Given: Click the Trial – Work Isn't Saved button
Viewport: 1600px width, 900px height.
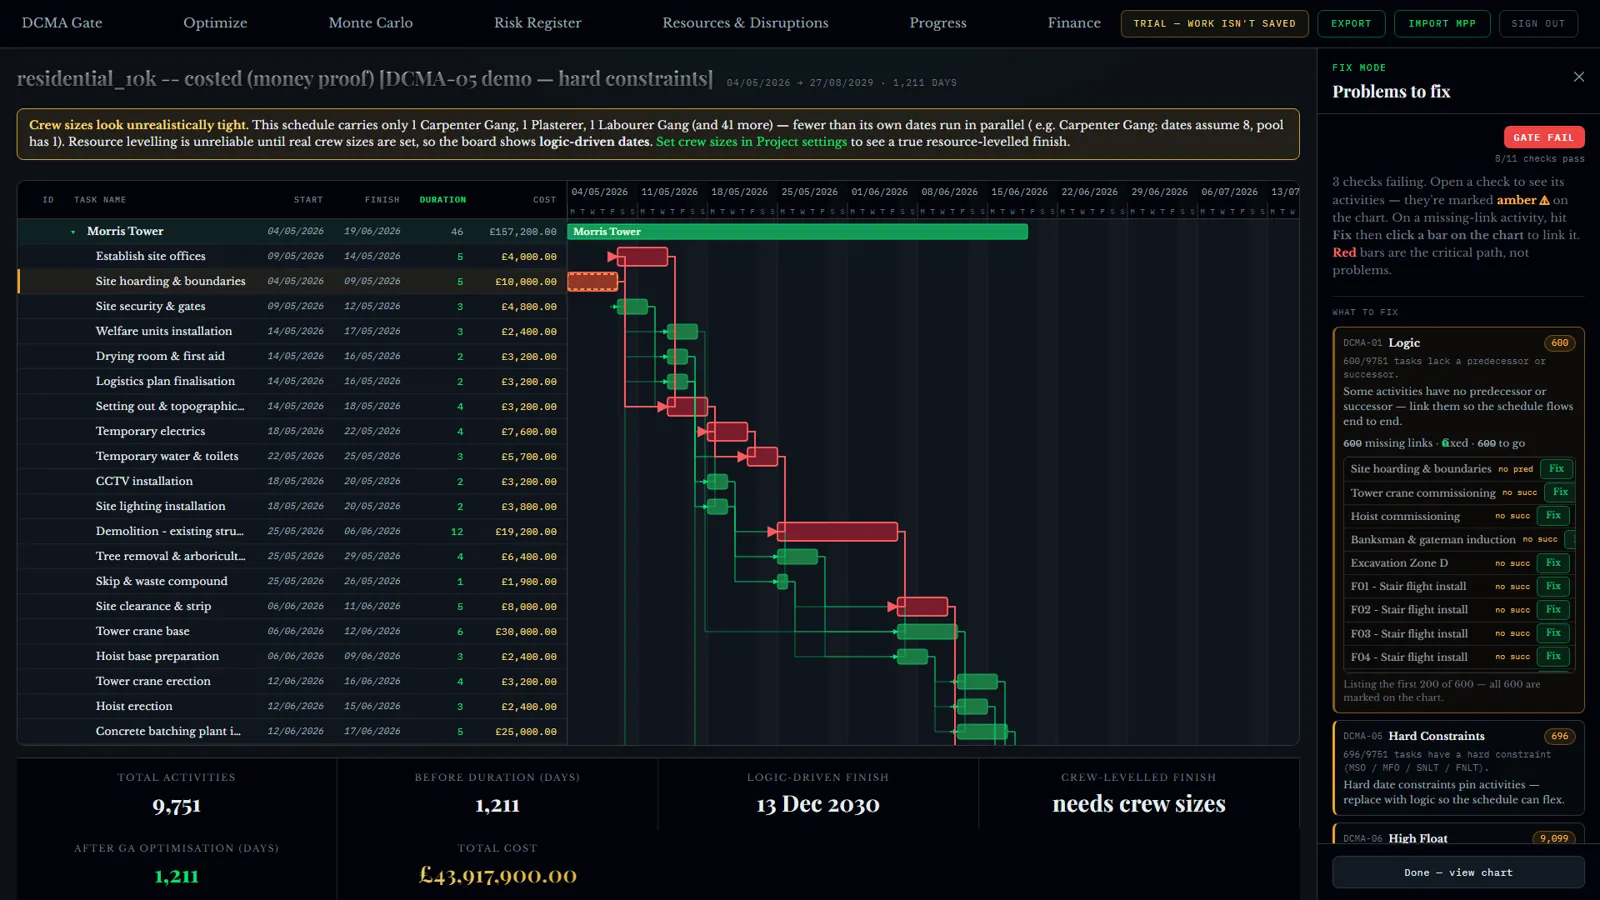Looking at the screenshot, I should [1214, 24].
